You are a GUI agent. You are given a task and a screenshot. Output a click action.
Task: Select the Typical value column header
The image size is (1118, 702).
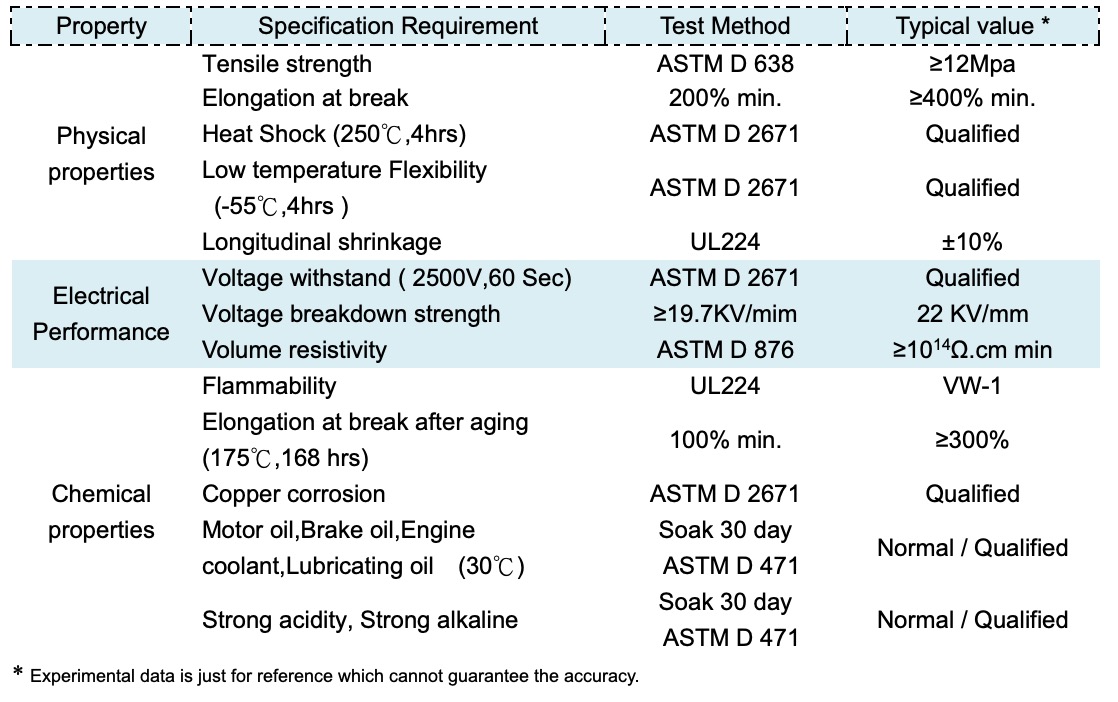pyautogui.click(x=972, y=26)
